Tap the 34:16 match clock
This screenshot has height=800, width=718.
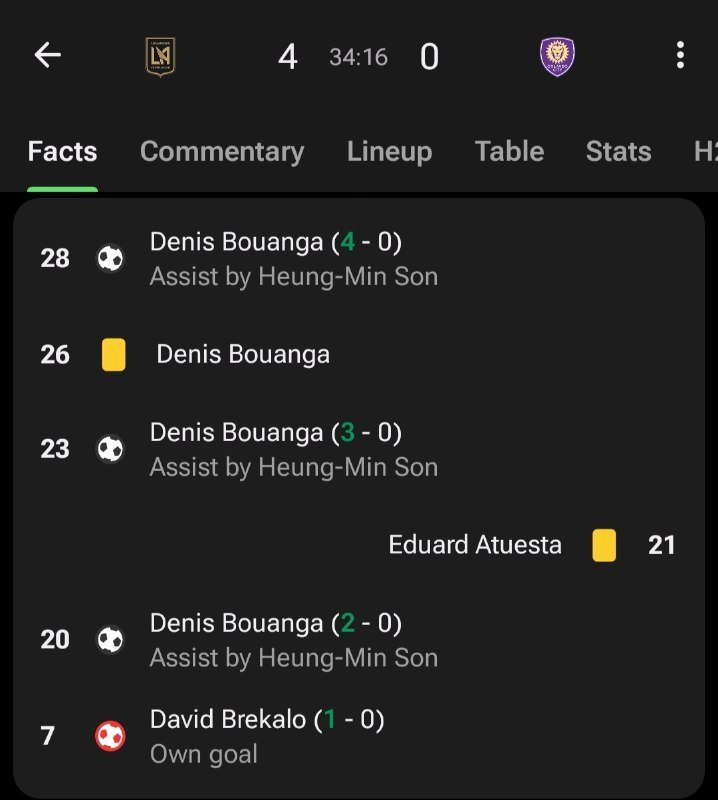(x=358, y=58)
